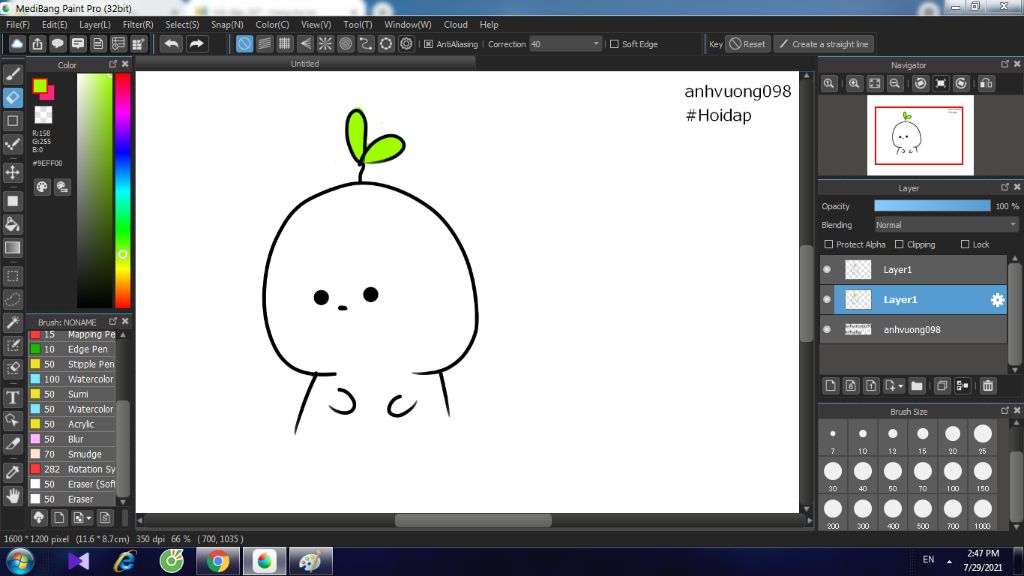Toggle visibility of the highlighted Layer1
Image resolution: width=1024 pixels, height=576 pixels.
click(827, 300)
